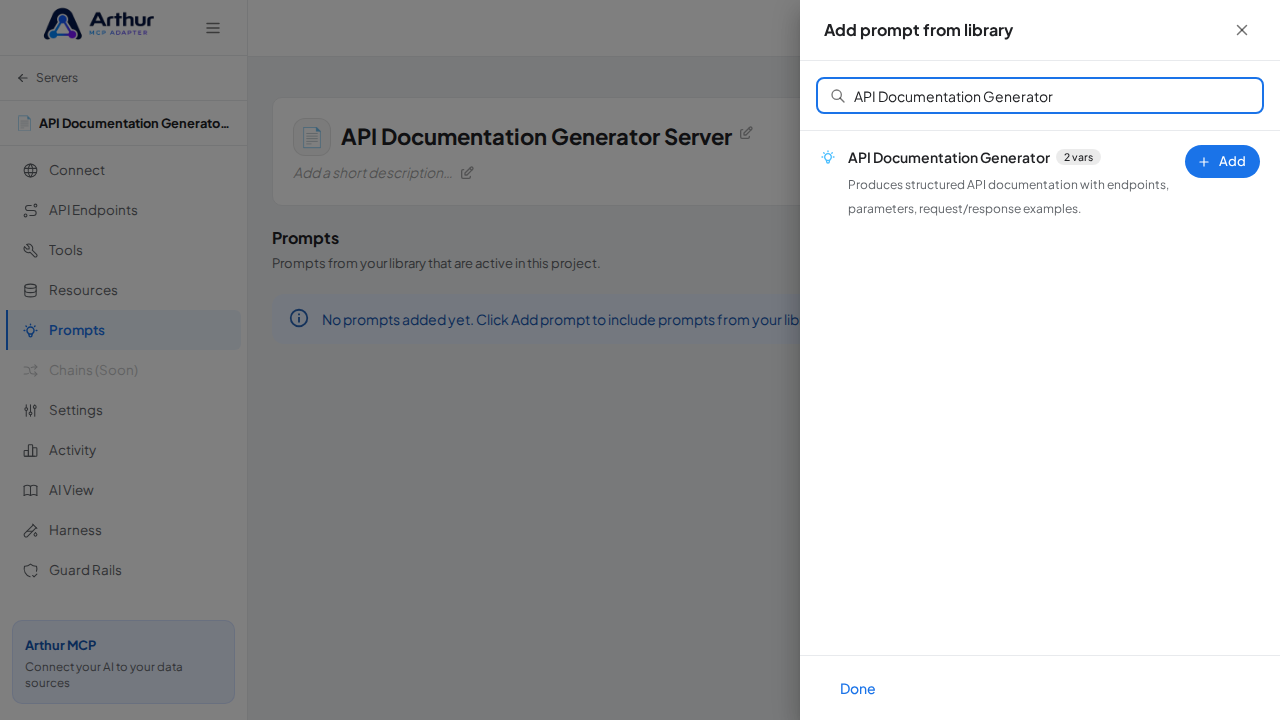Open the Harness section
The width and height of the screenshot is (1280, 720).
[x=123, y=530]
